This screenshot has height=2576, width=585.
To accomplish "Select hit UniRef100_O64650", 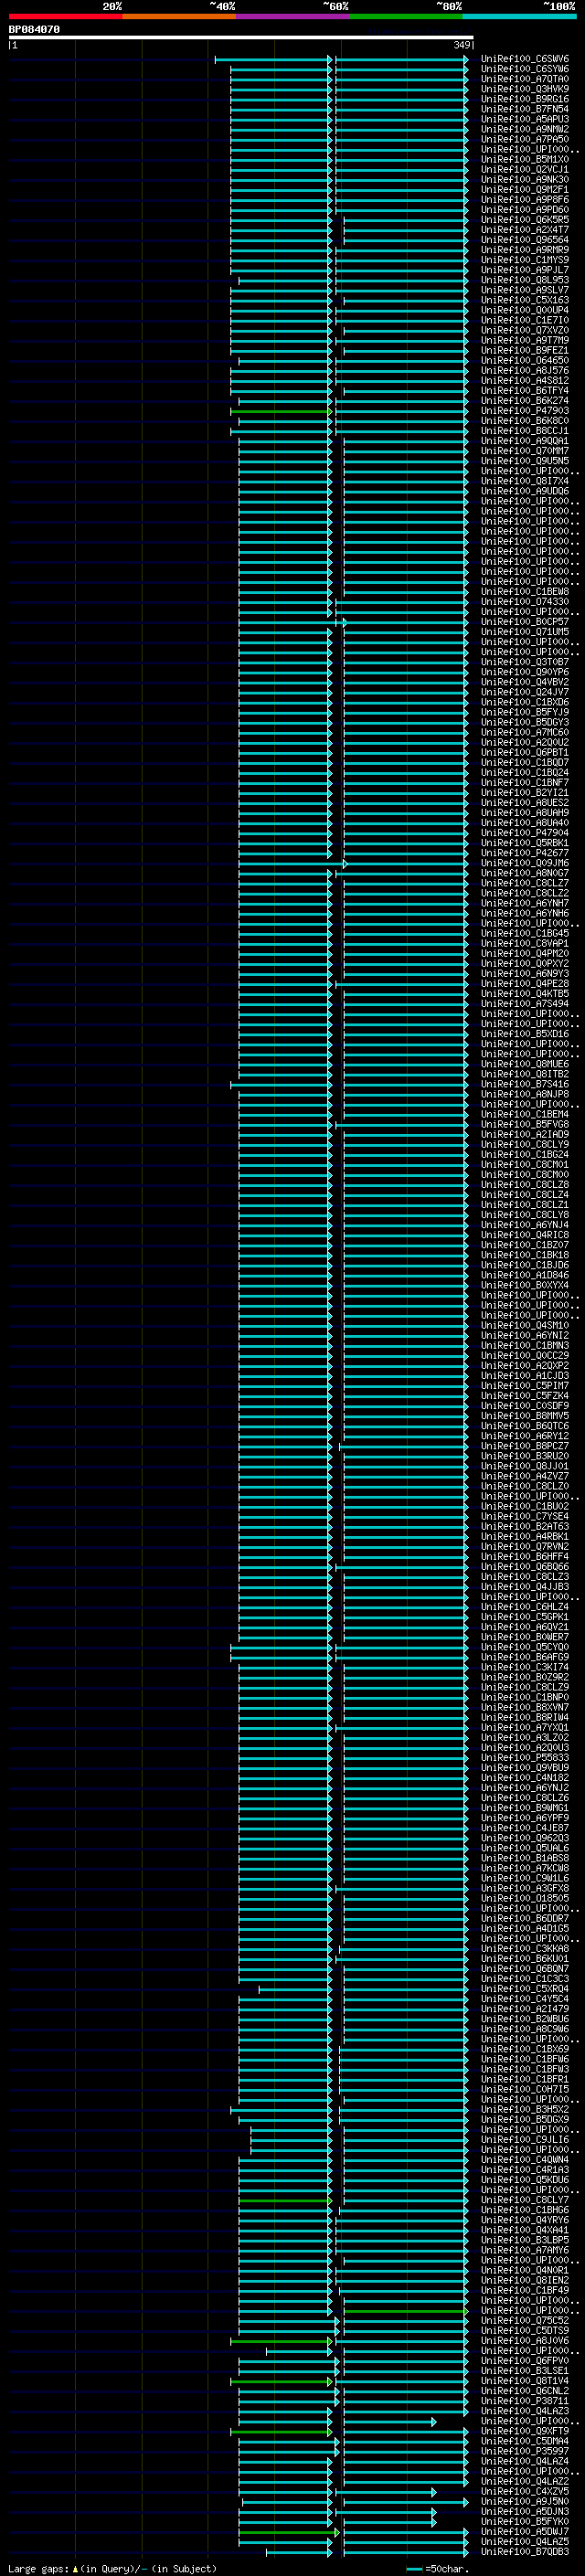I will [524, 361].
